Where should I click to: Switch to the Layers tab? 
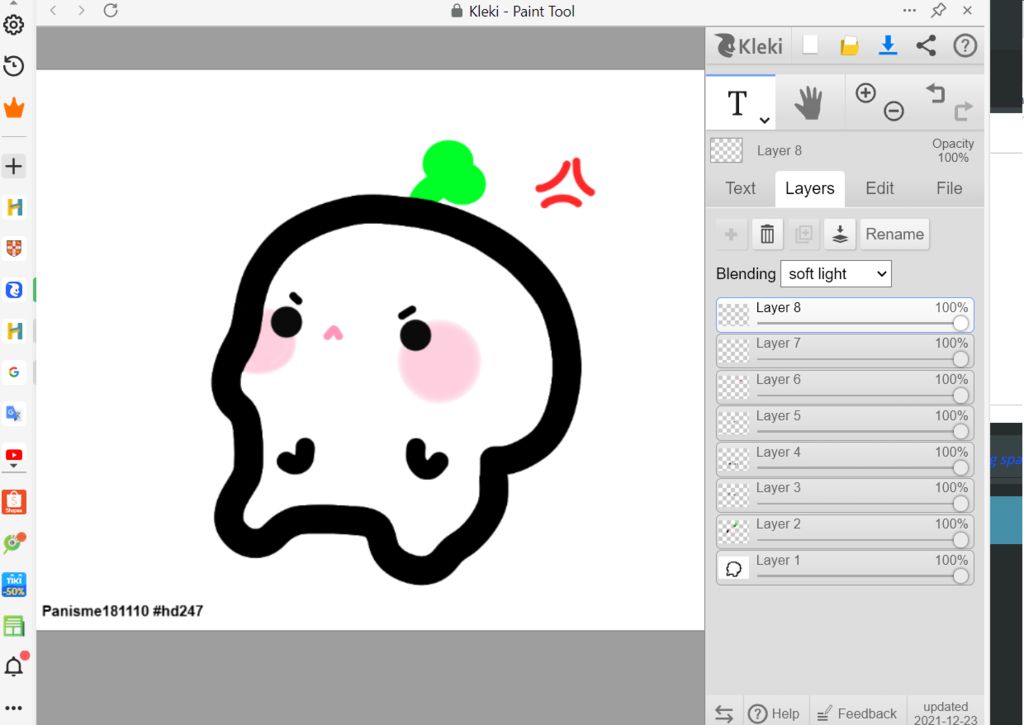pyautogui.click(x=810, y=189)
